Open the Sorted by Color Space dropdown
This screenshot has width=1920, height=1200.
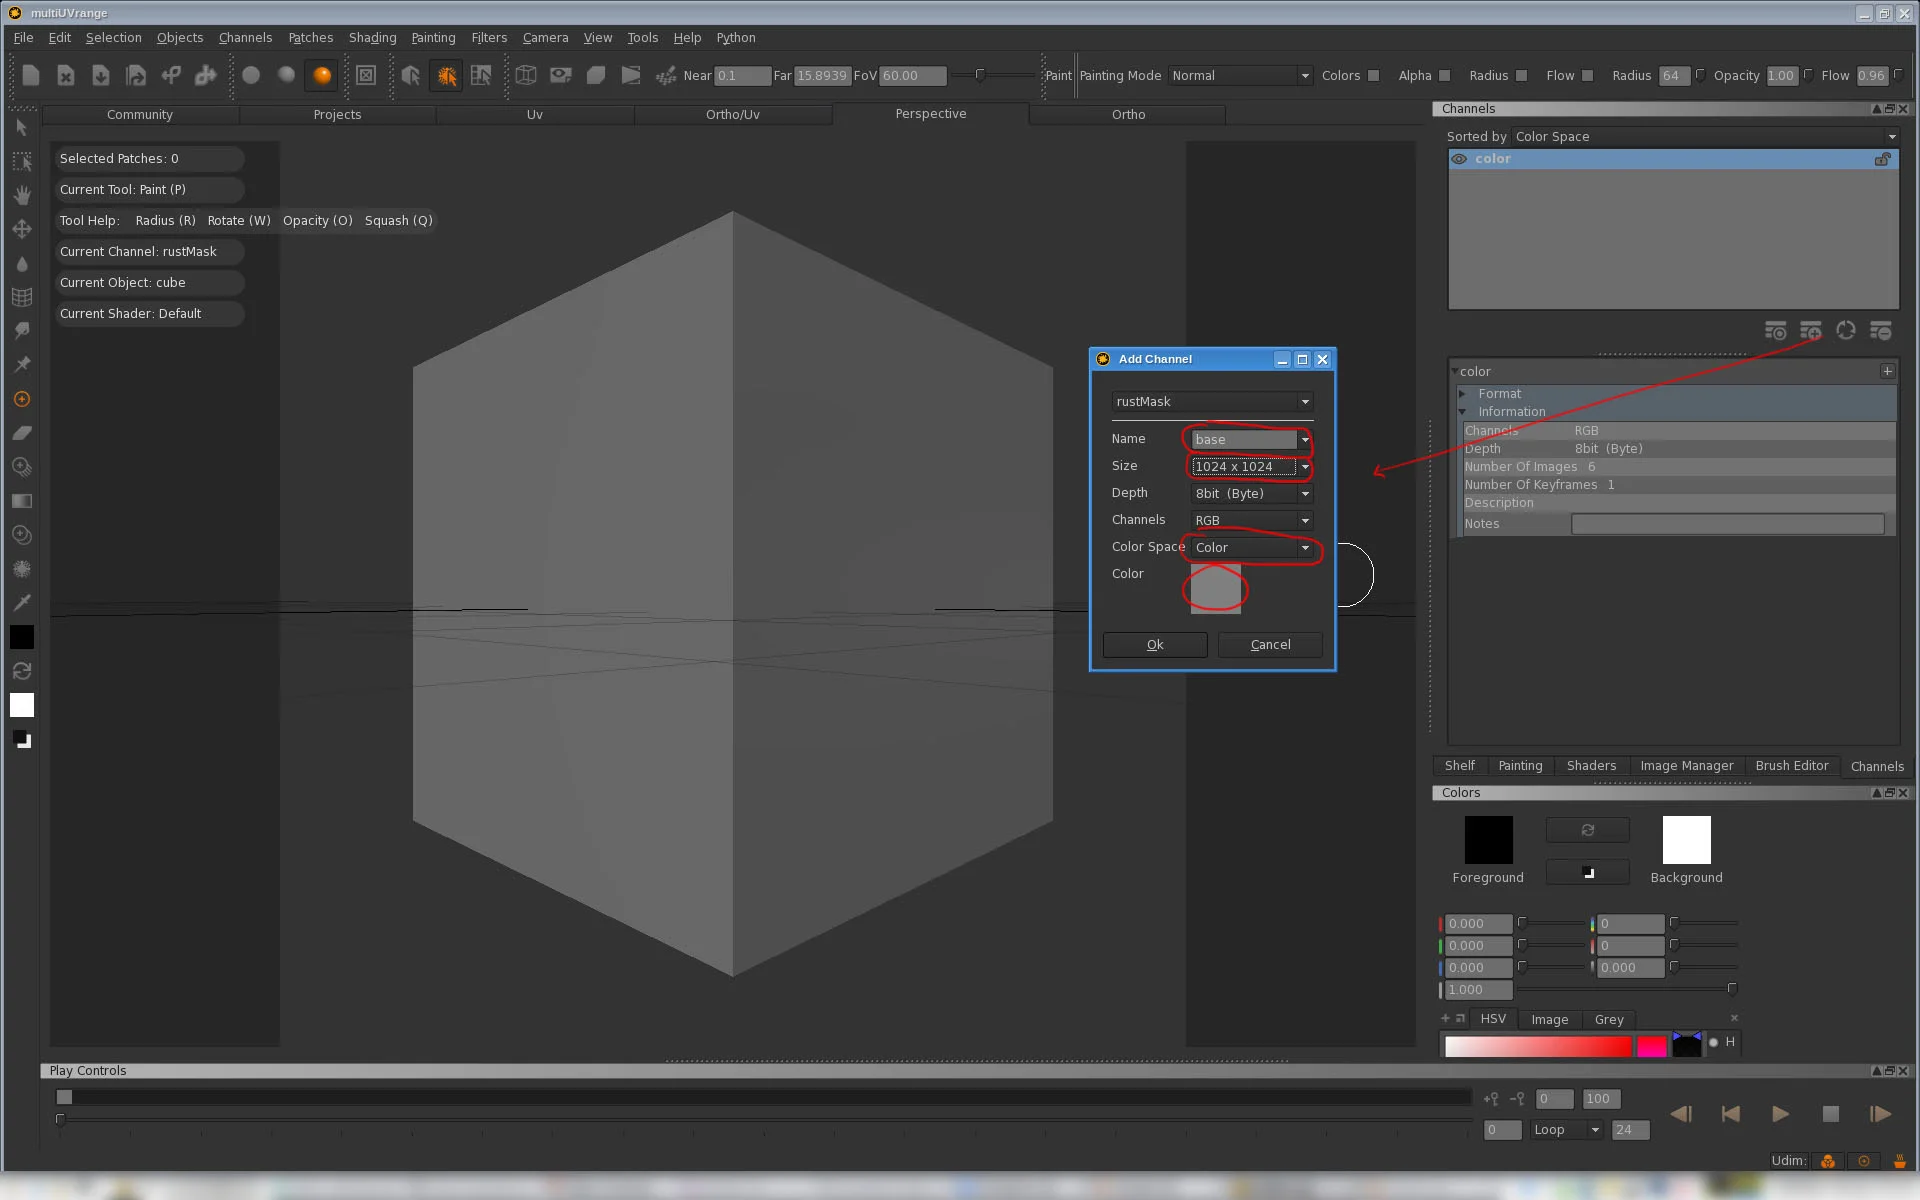(1705, 137)
